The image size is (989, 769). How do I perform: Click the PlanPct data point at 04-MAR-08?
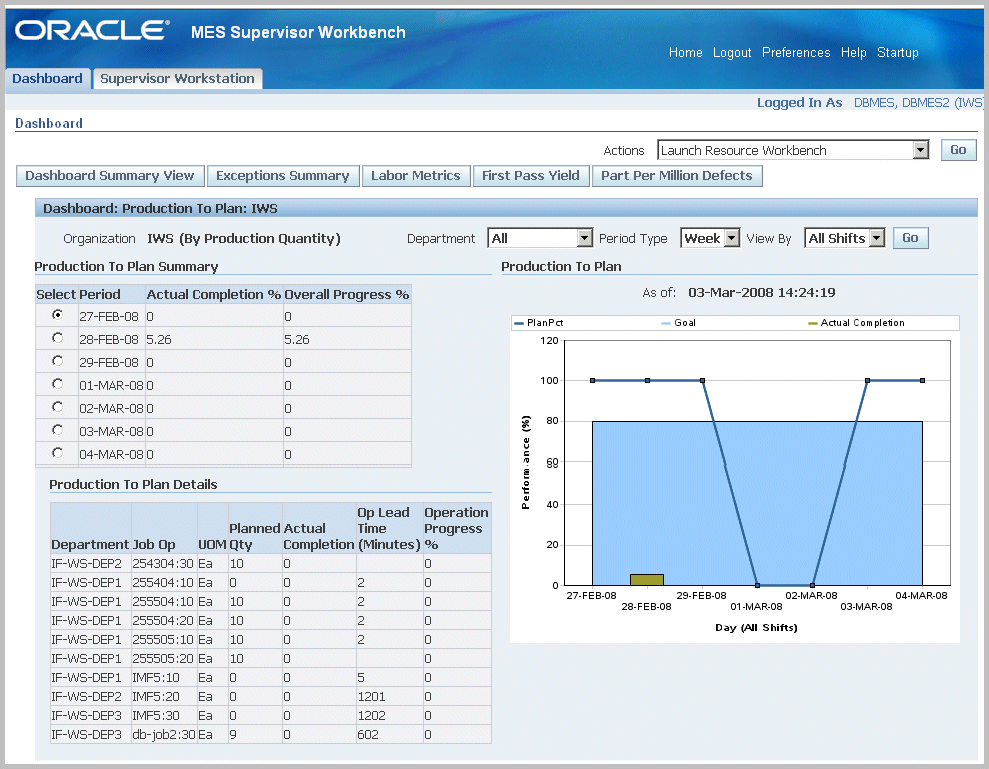tap(922, 380)
